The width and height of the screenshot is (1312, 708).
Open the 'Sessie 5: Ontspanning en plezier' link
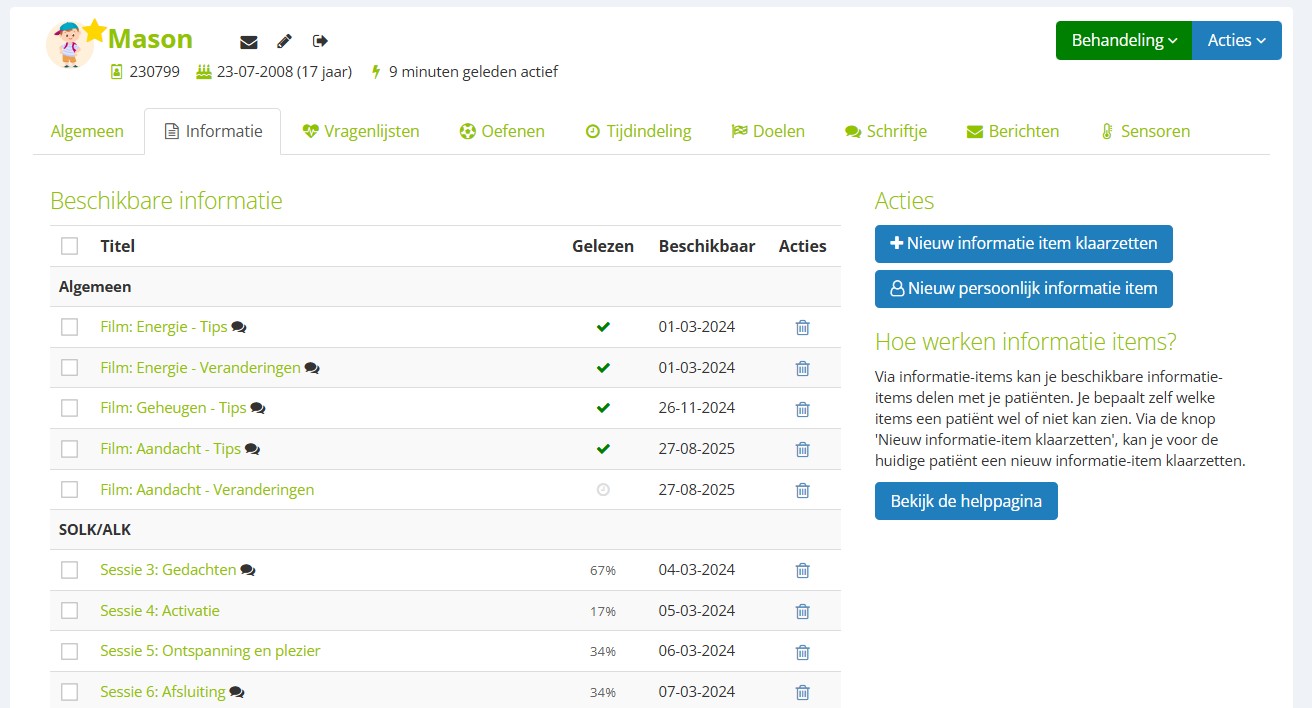tap(210, 651)
